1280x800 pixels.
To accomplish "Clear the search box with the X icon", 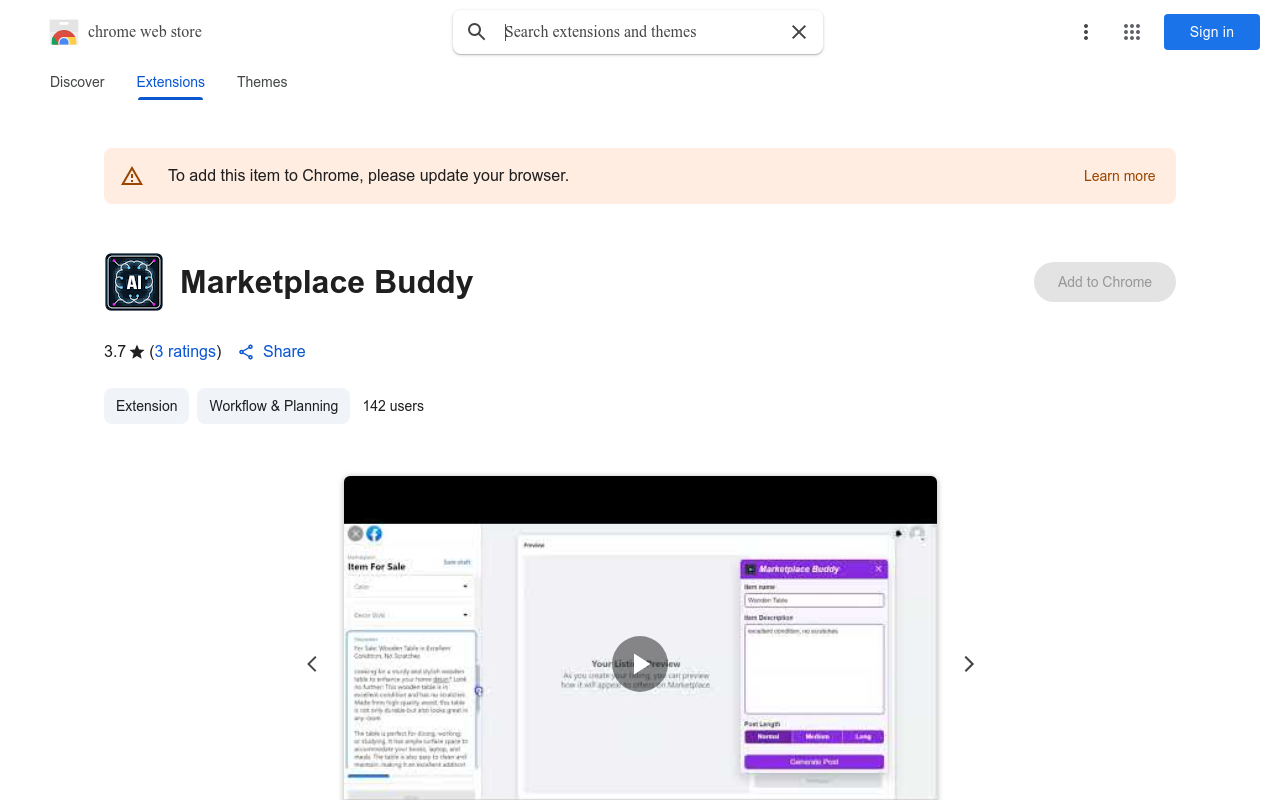I will pos(799,32).
